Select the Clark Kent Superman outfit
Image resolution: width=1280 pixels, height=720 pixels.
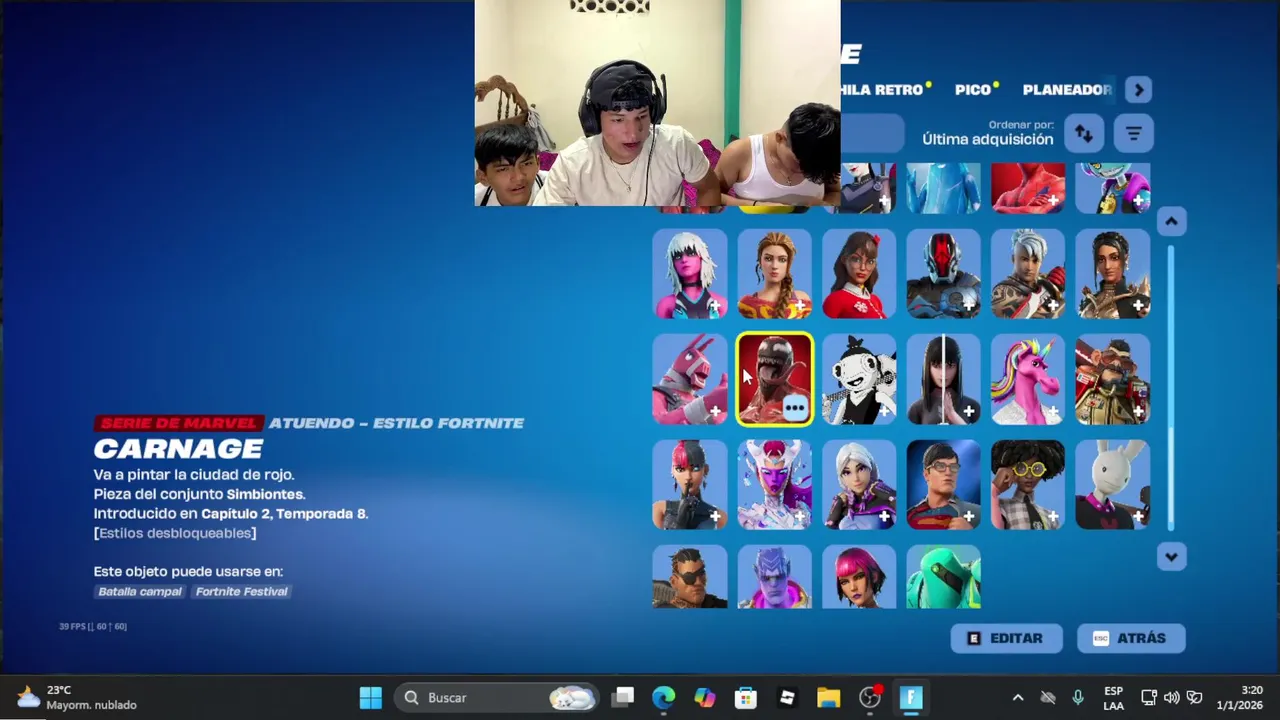pyautogui.click(x=944, y=484)
